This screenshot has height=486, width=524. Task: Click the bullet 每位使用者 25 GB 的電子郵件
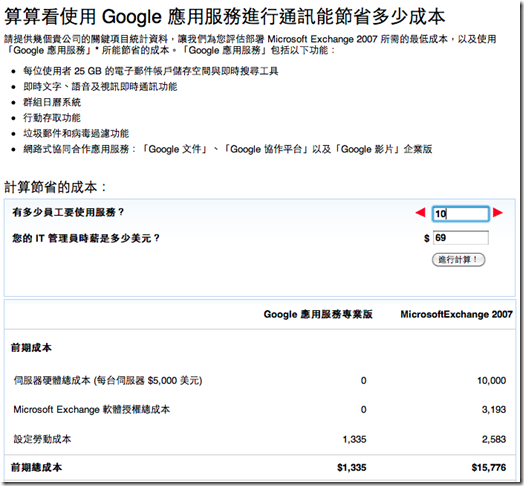[x=151, y=71]
